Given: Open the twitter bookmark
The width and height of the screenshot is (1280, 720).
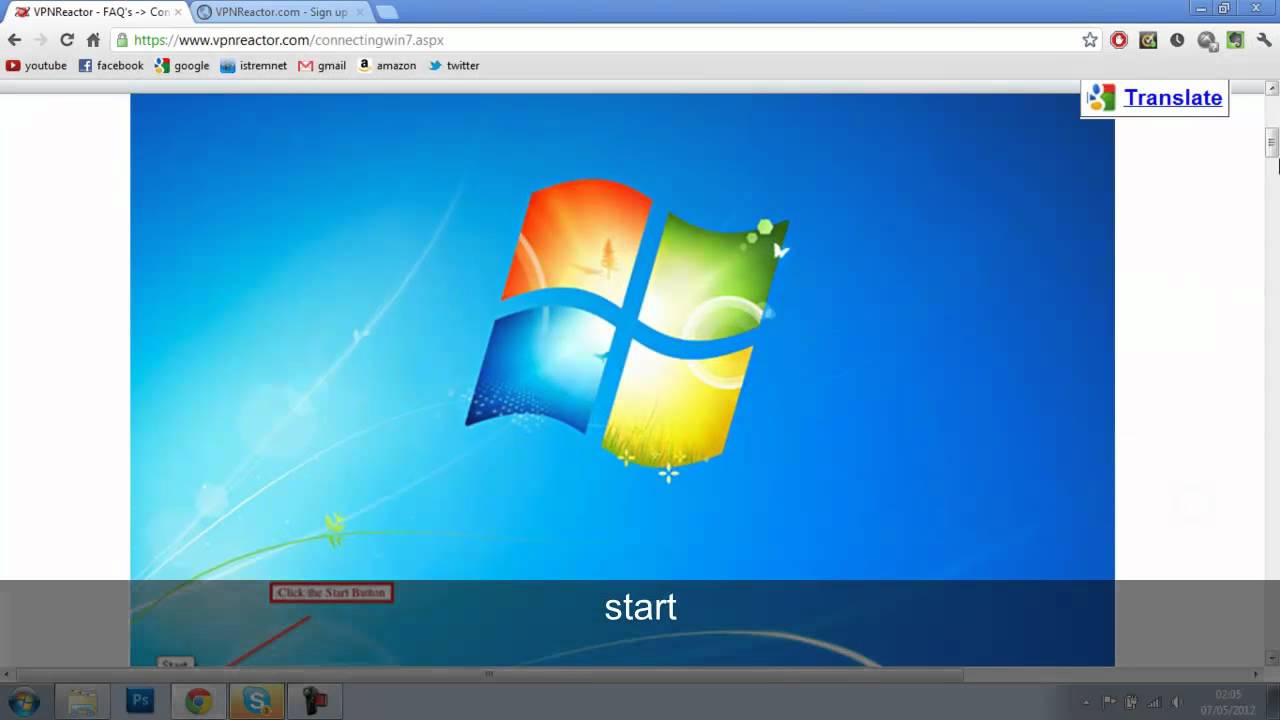Looking at the screenshot, I should point(454,66).
